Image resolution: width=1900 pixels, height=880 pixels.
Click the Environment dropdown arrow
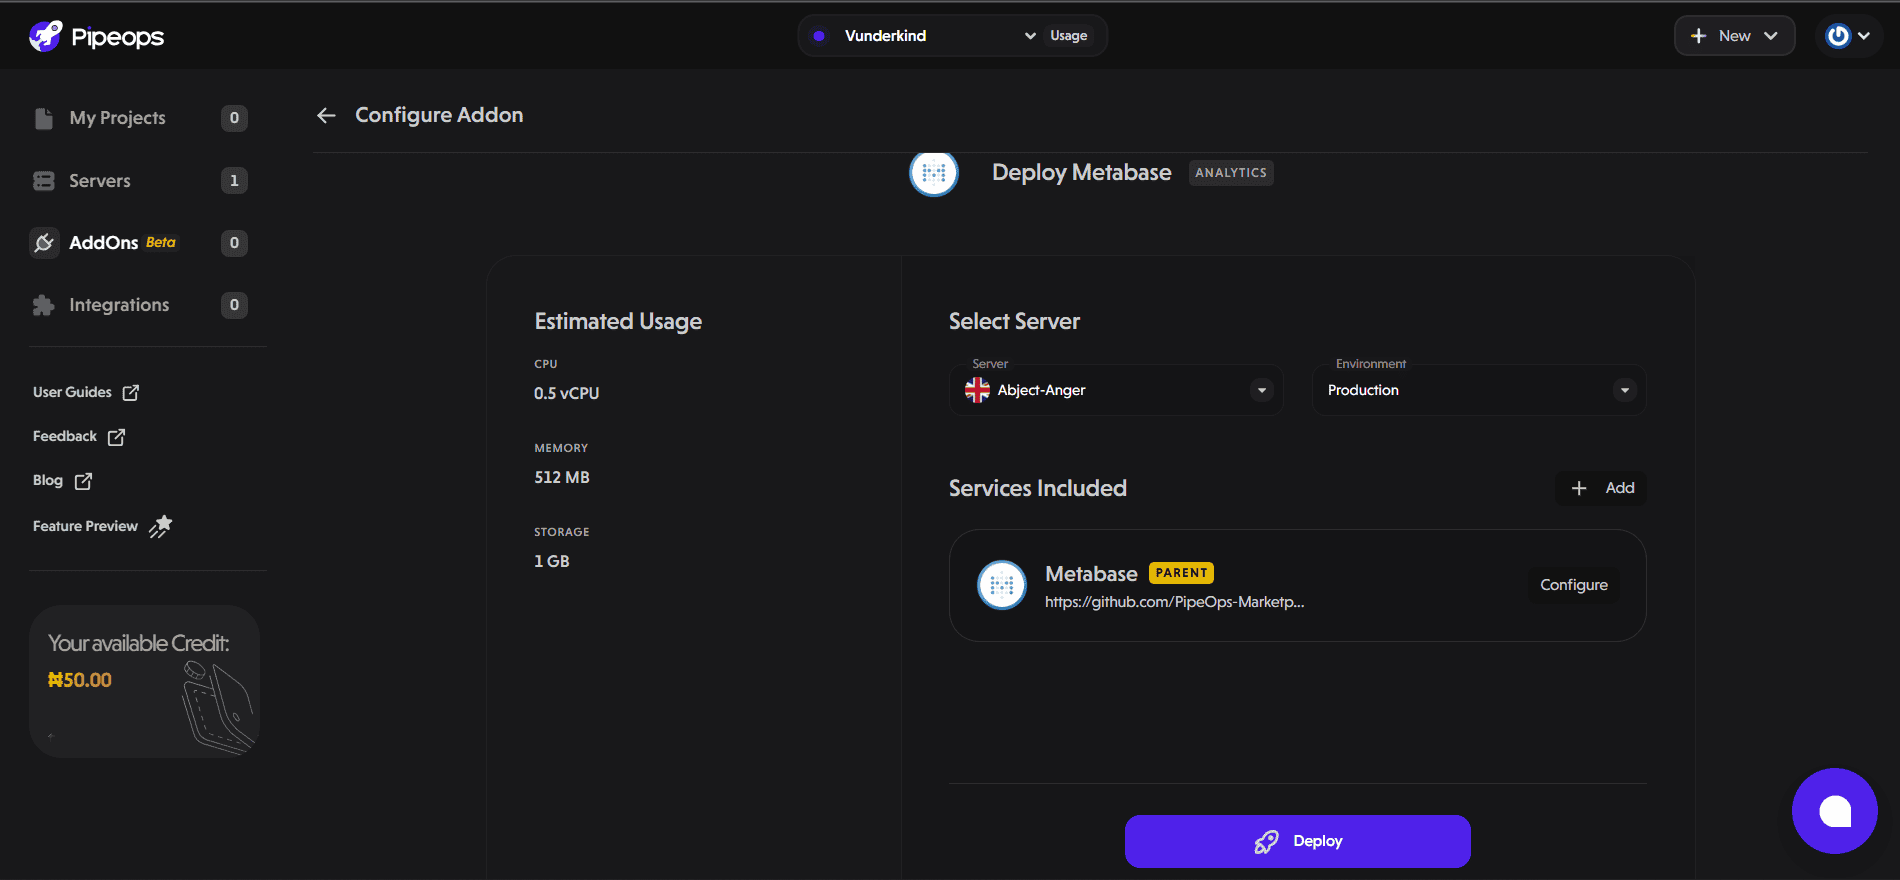click(1625, 390)
